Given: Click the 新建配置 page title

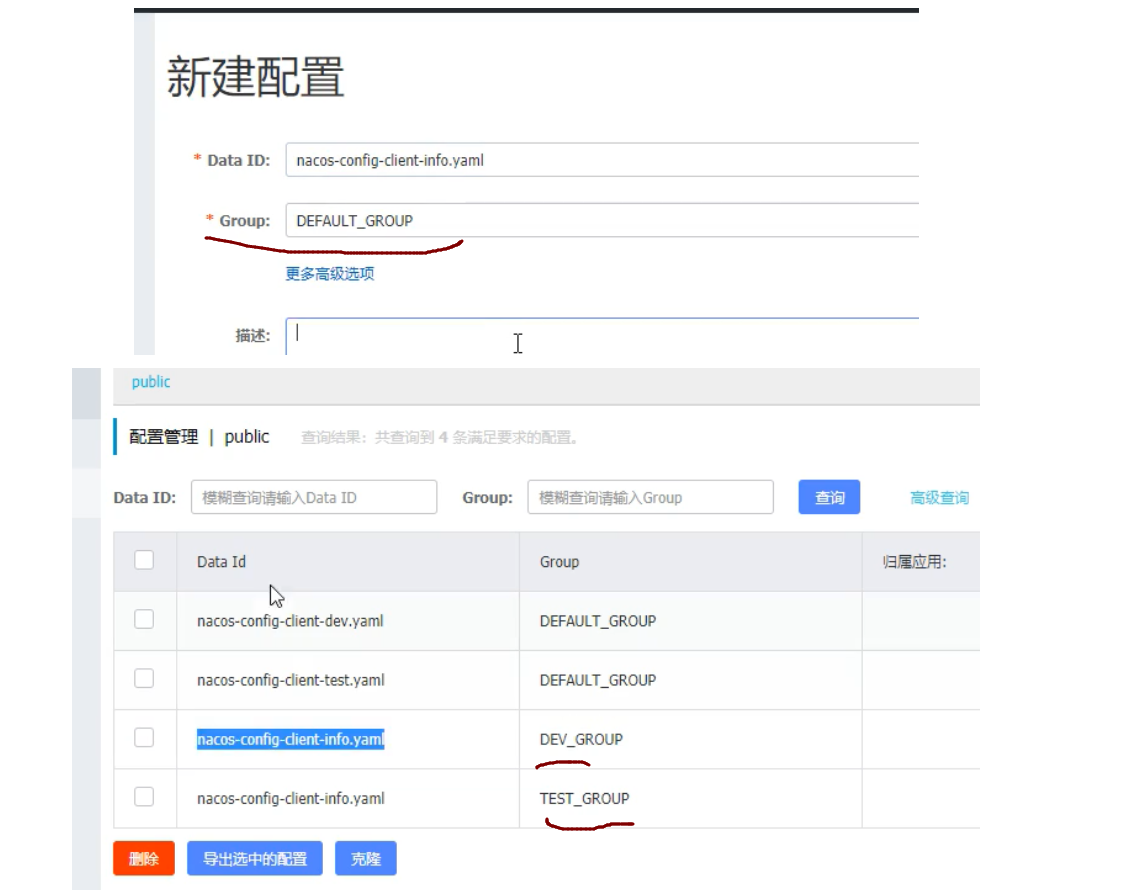Looking at the screenshot, I should point(255,77).
